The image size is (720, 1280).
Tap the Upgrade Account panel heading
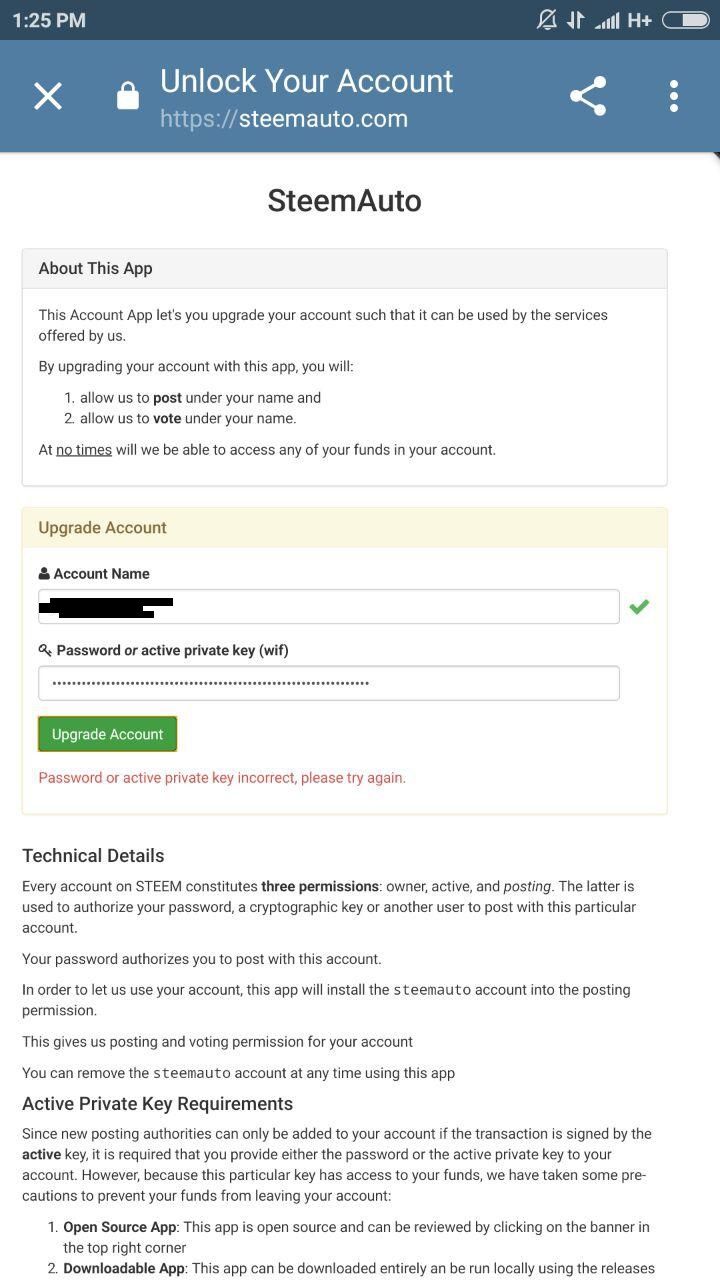click(x=103, y=528)
